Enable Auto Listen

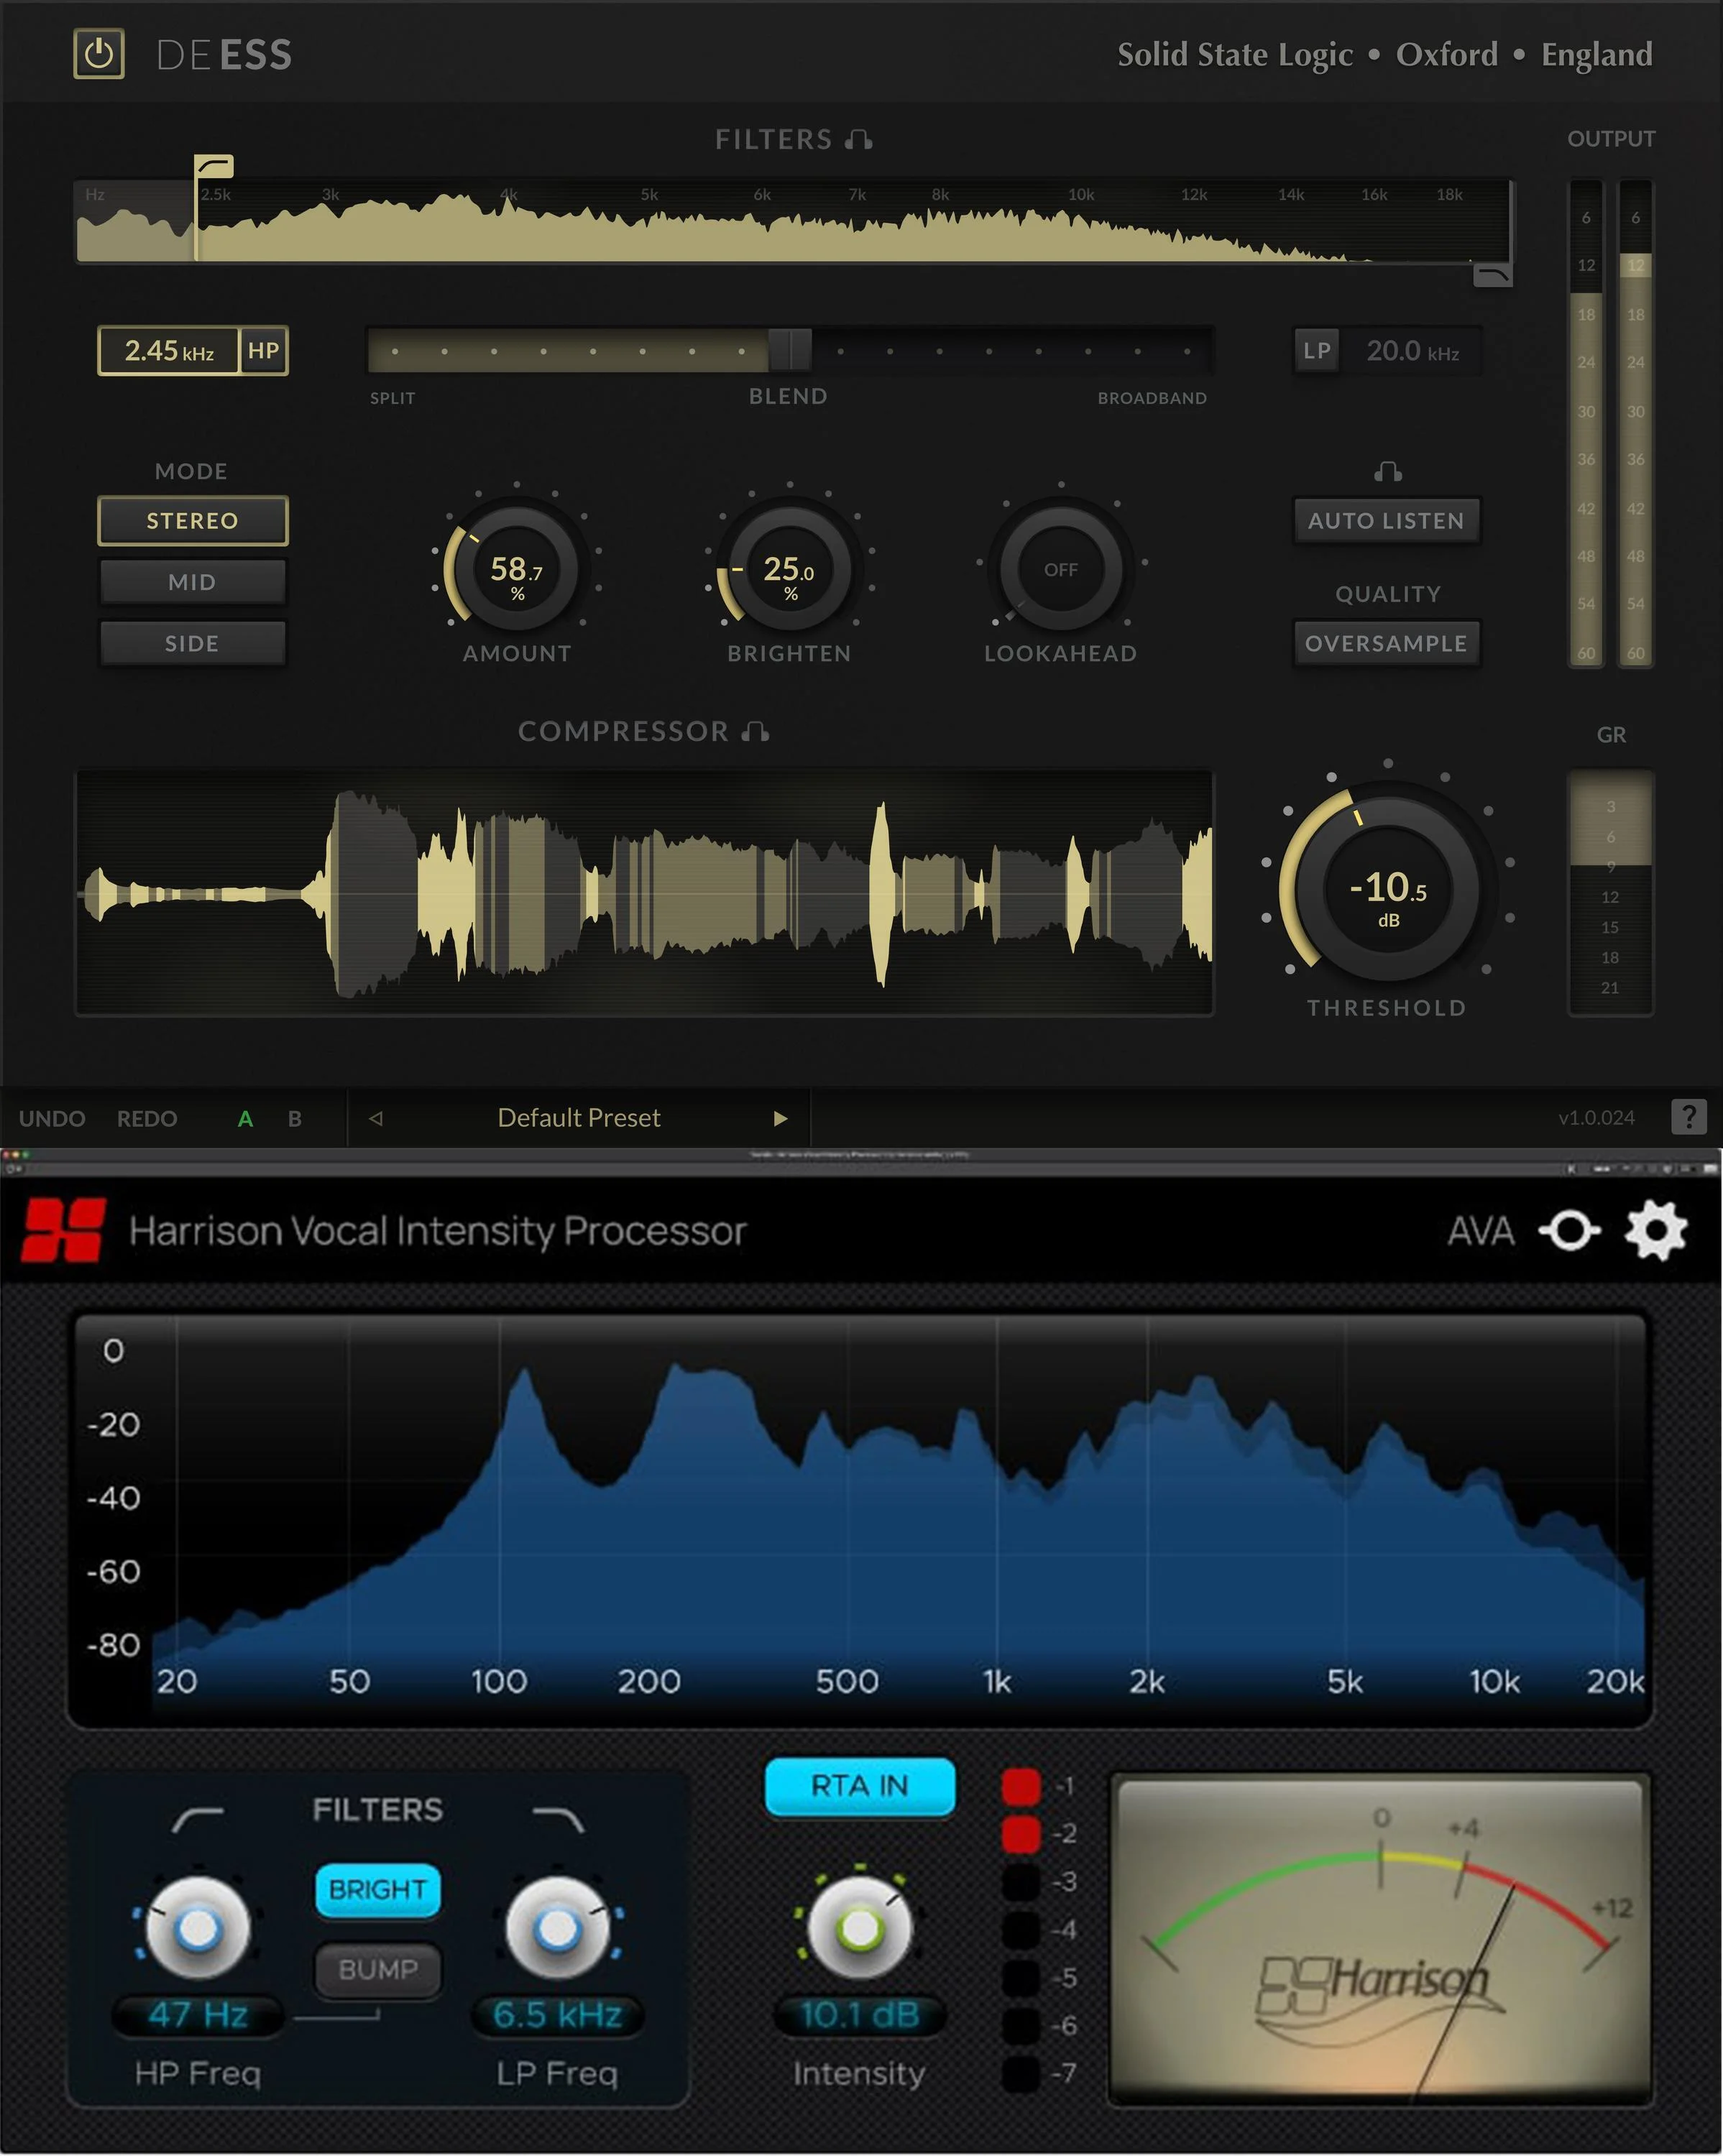point(1386,521)
